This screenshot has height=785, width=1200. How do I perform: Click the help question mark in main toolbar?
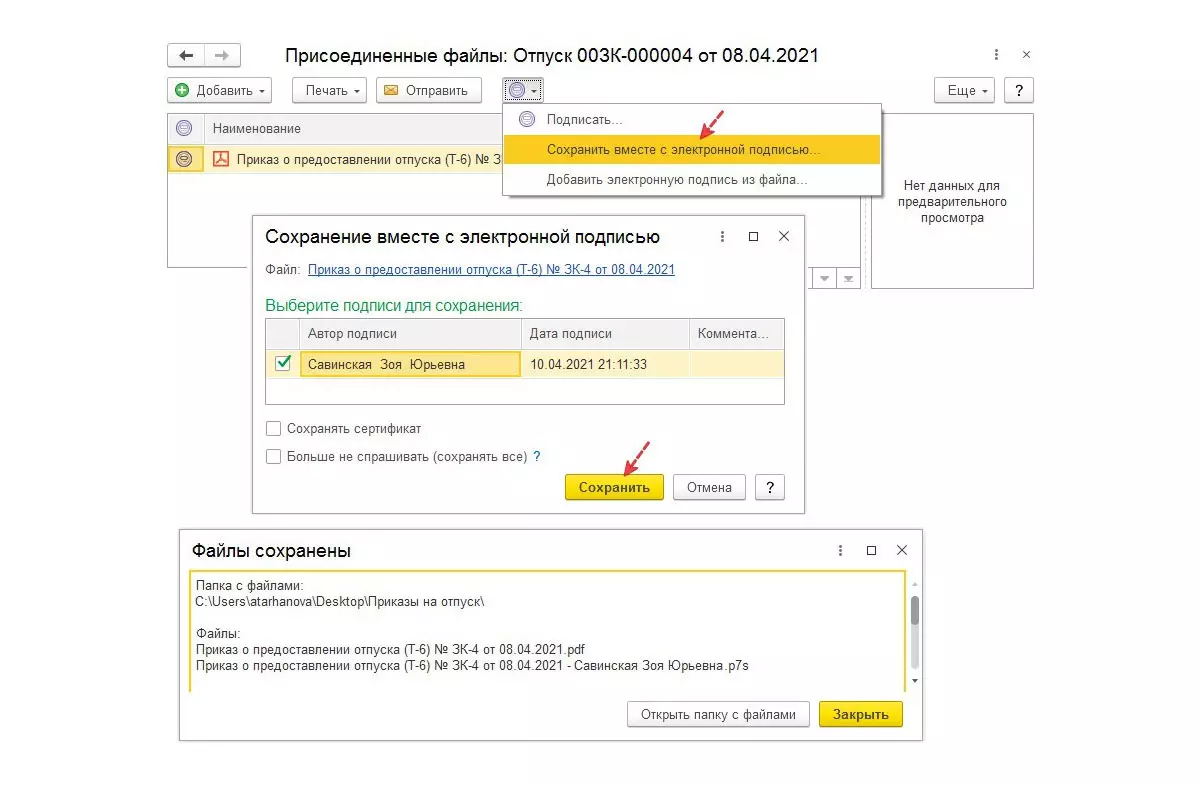(x=1018, y=90)
